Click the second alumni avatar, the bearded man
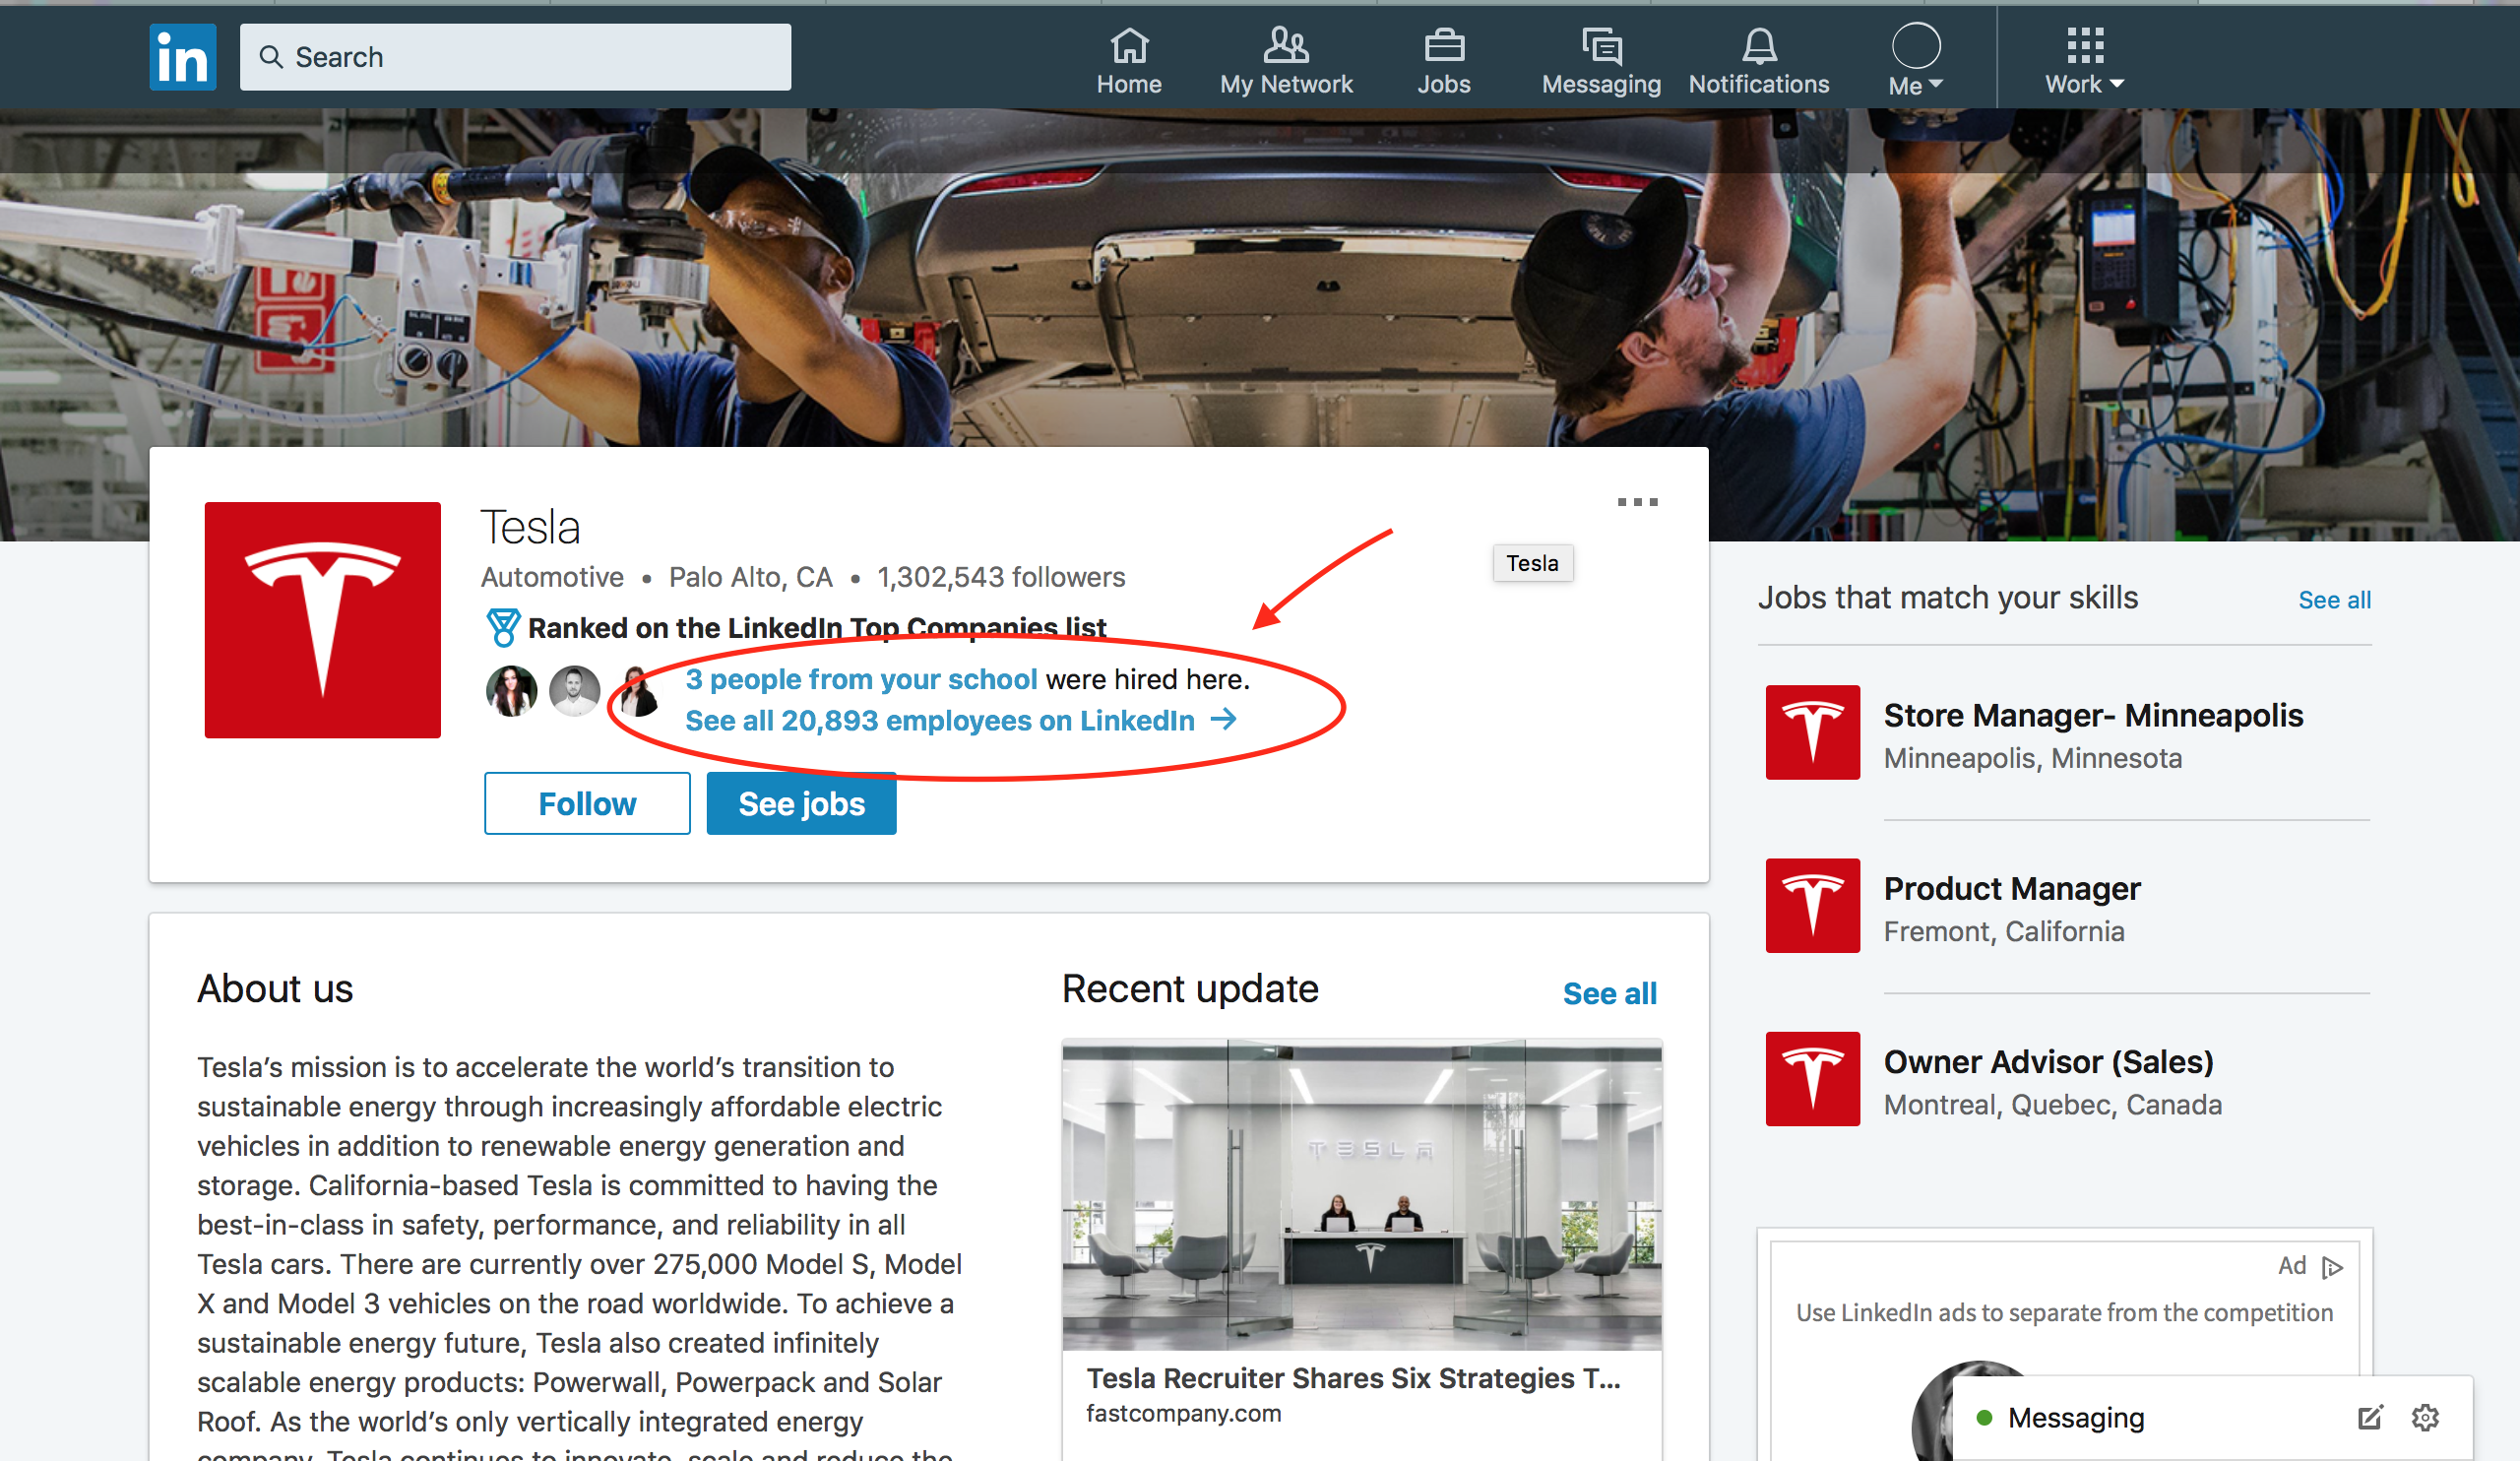 [575, 691]
